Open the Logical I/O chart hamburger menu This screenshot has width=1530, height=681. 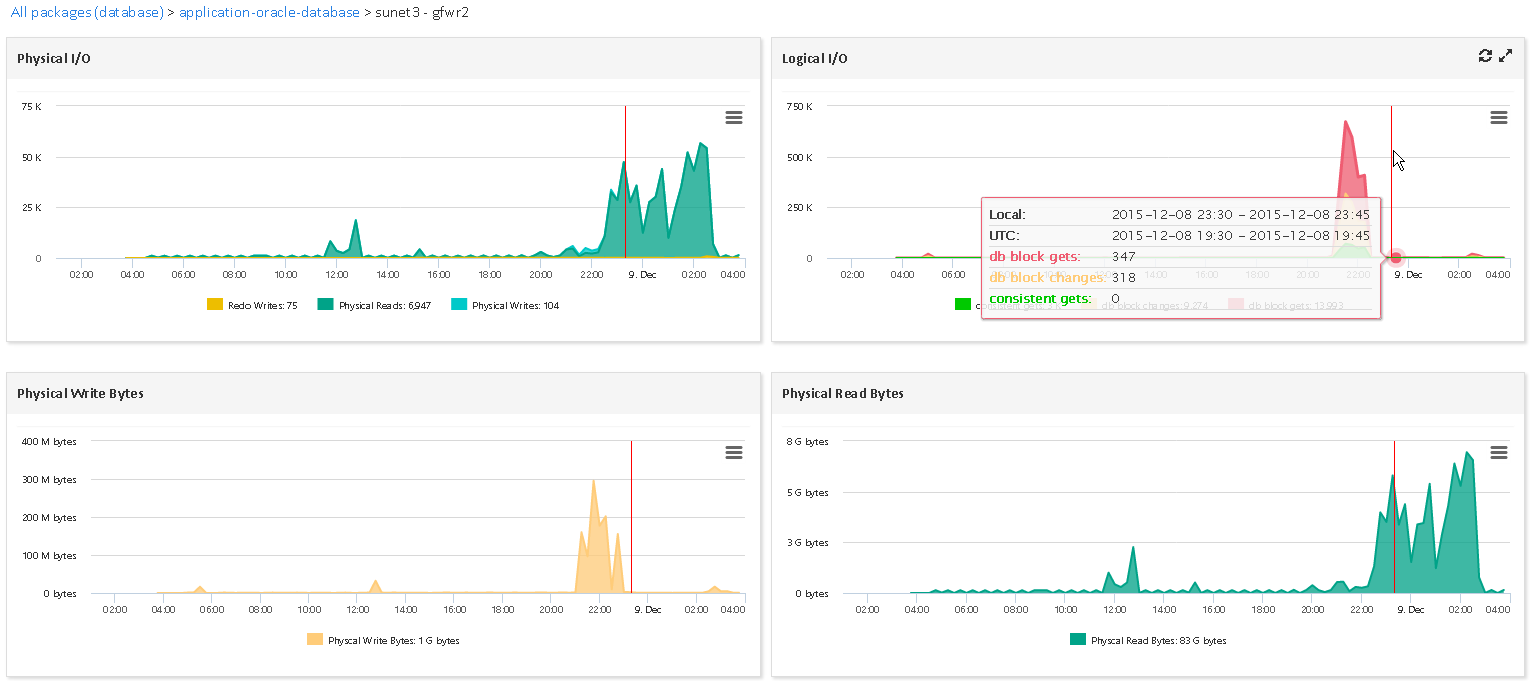pos(1498,117)
